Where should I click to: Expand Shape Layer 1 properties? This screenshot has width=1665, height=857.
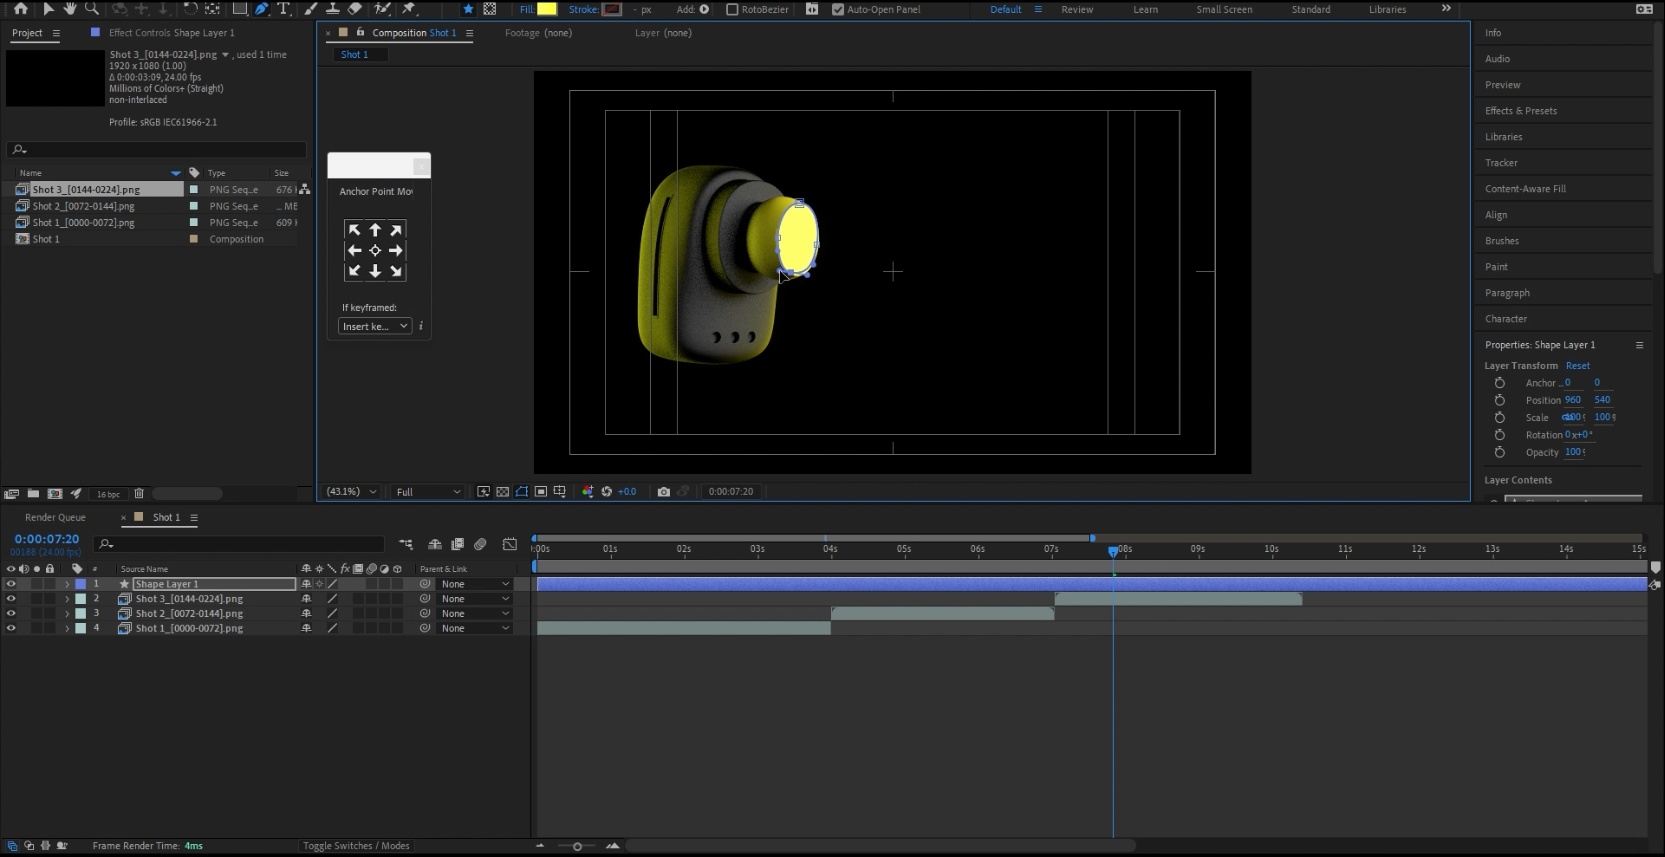[67, 584]
